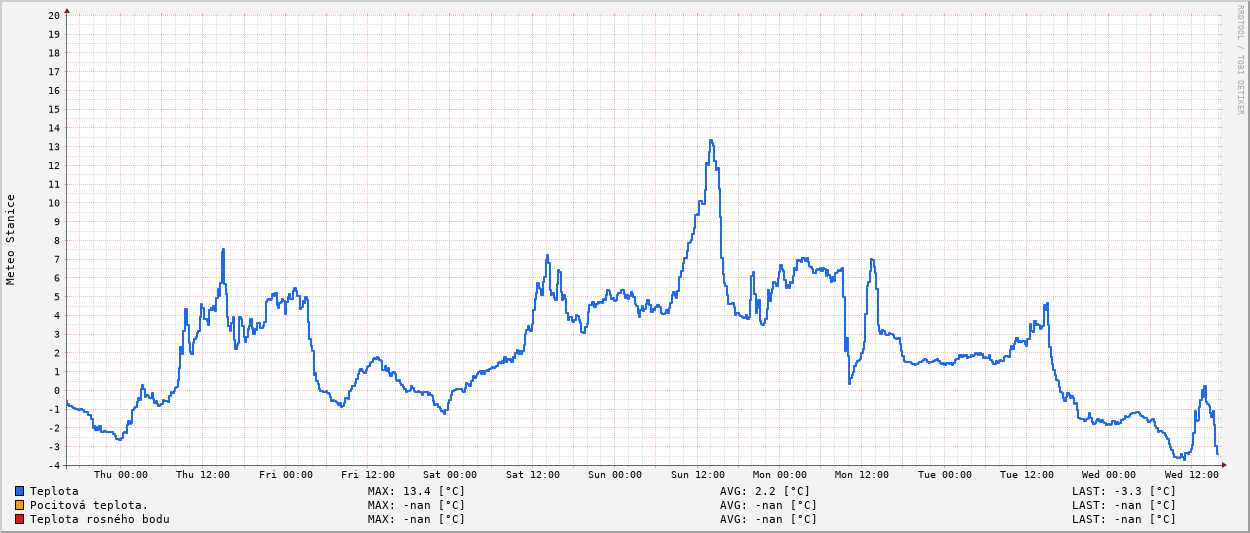Viewport: 1250px width, 533px height.
Task: Click the 20 label on the Y axis
Action: [54, 15]
